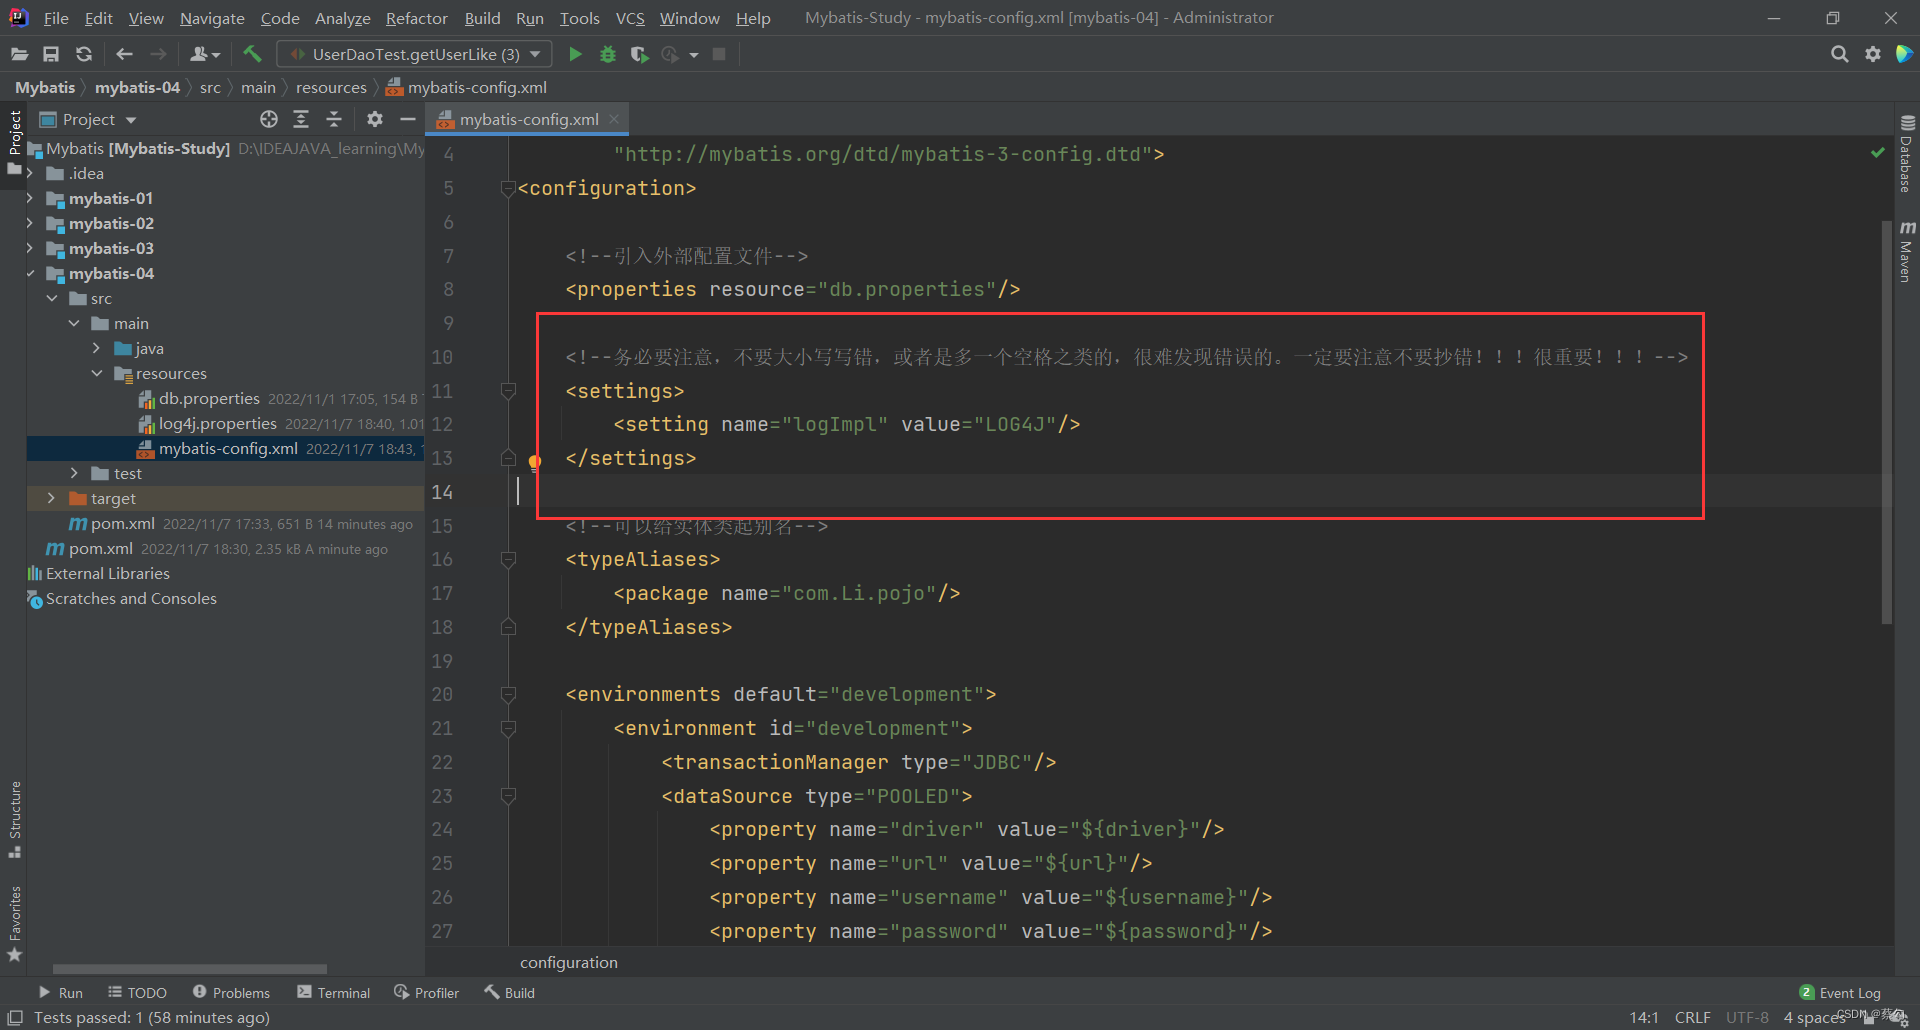
Task: Expand the mybatis-02 module
Action: click(30, 223)
